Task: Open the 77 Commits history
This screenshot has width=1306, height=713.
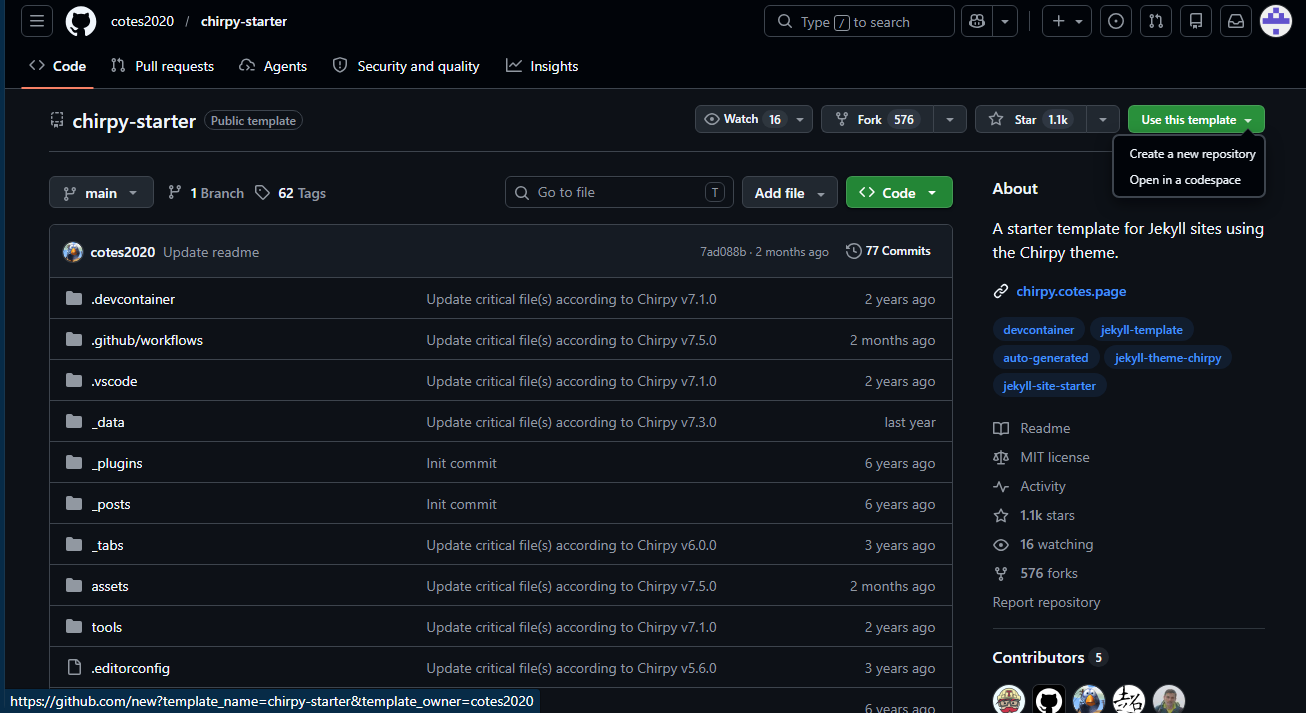Action: 888,251
